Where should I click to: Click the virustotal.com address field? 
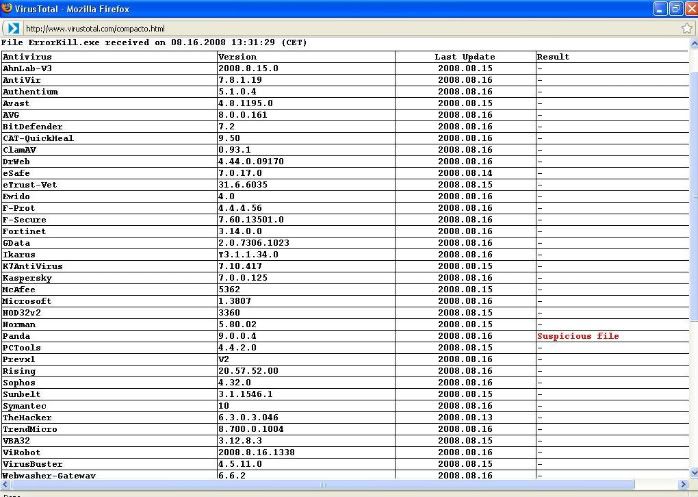point(352,29)
